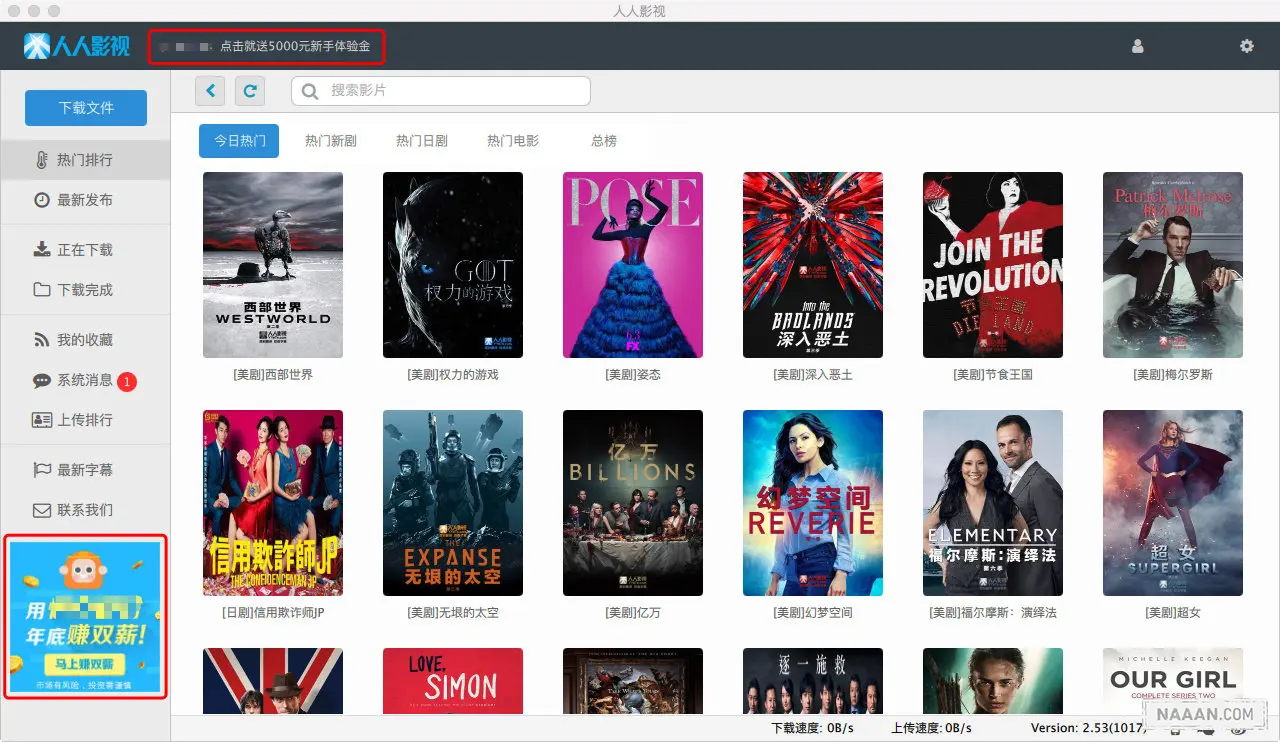Click the [美剧]姿态 title
1280x742 pixels.
pyautogui.click(x=633, y=375)
